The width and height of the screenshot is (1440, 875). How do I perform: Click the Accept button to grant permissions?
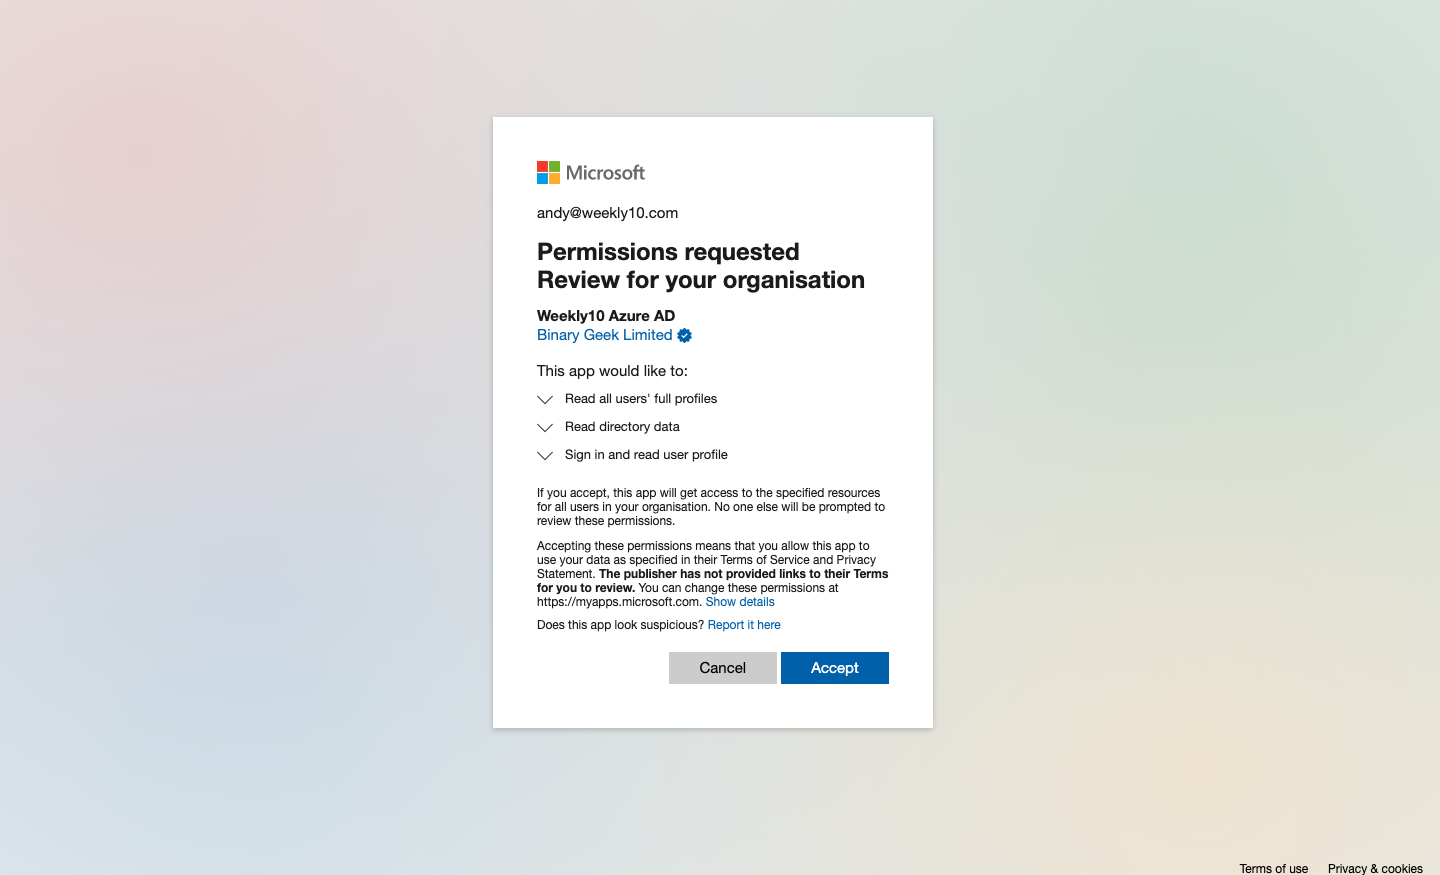[x=834, y=667]
